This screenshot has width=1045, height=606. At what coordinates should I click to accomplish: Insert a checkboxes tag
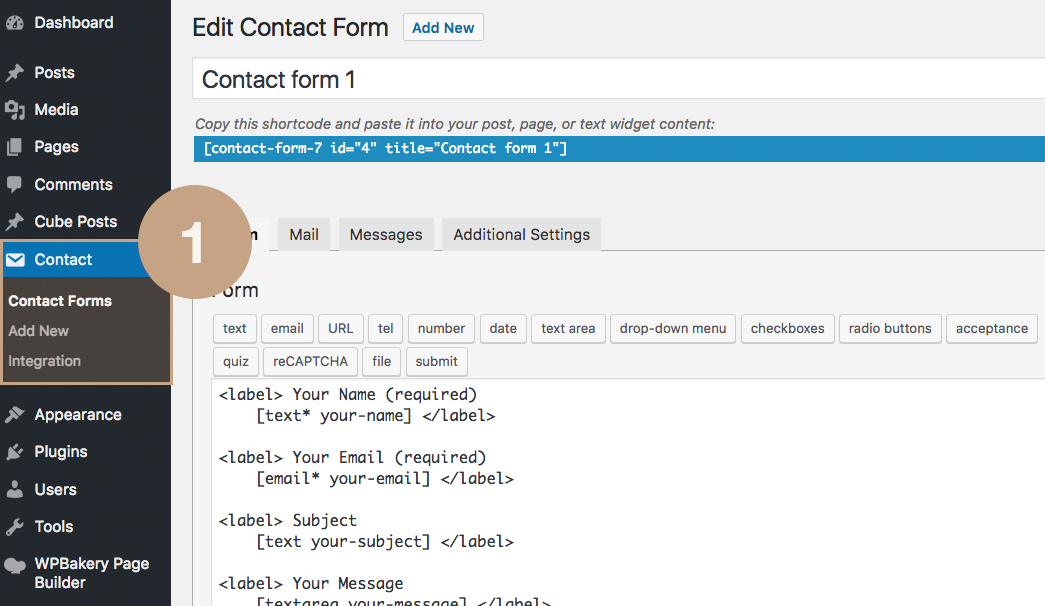pos(788,329)
